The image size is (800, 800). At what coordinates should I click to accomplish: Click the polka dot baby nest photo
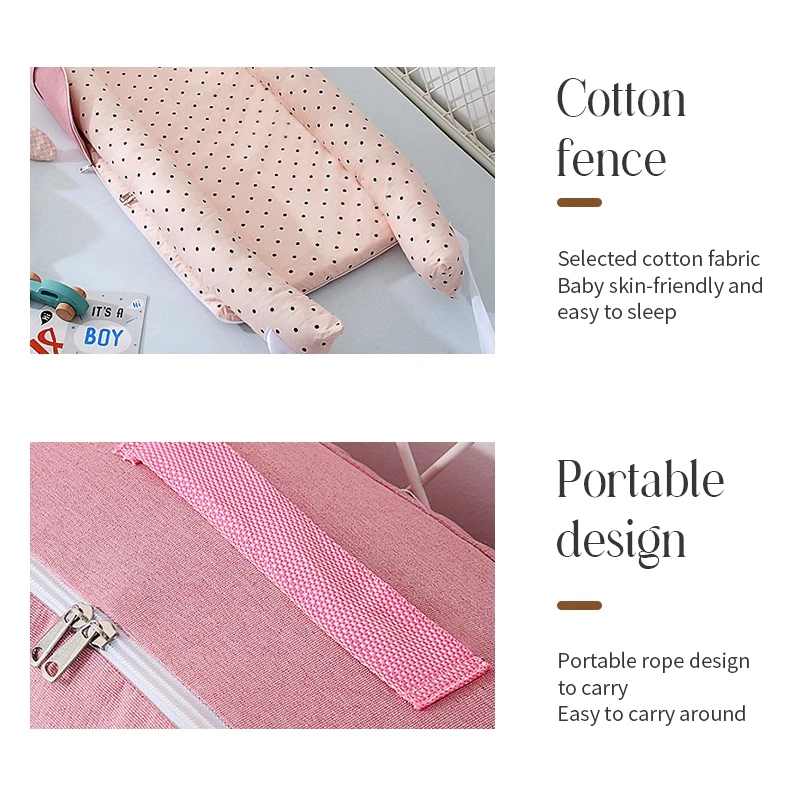(262, 210)
